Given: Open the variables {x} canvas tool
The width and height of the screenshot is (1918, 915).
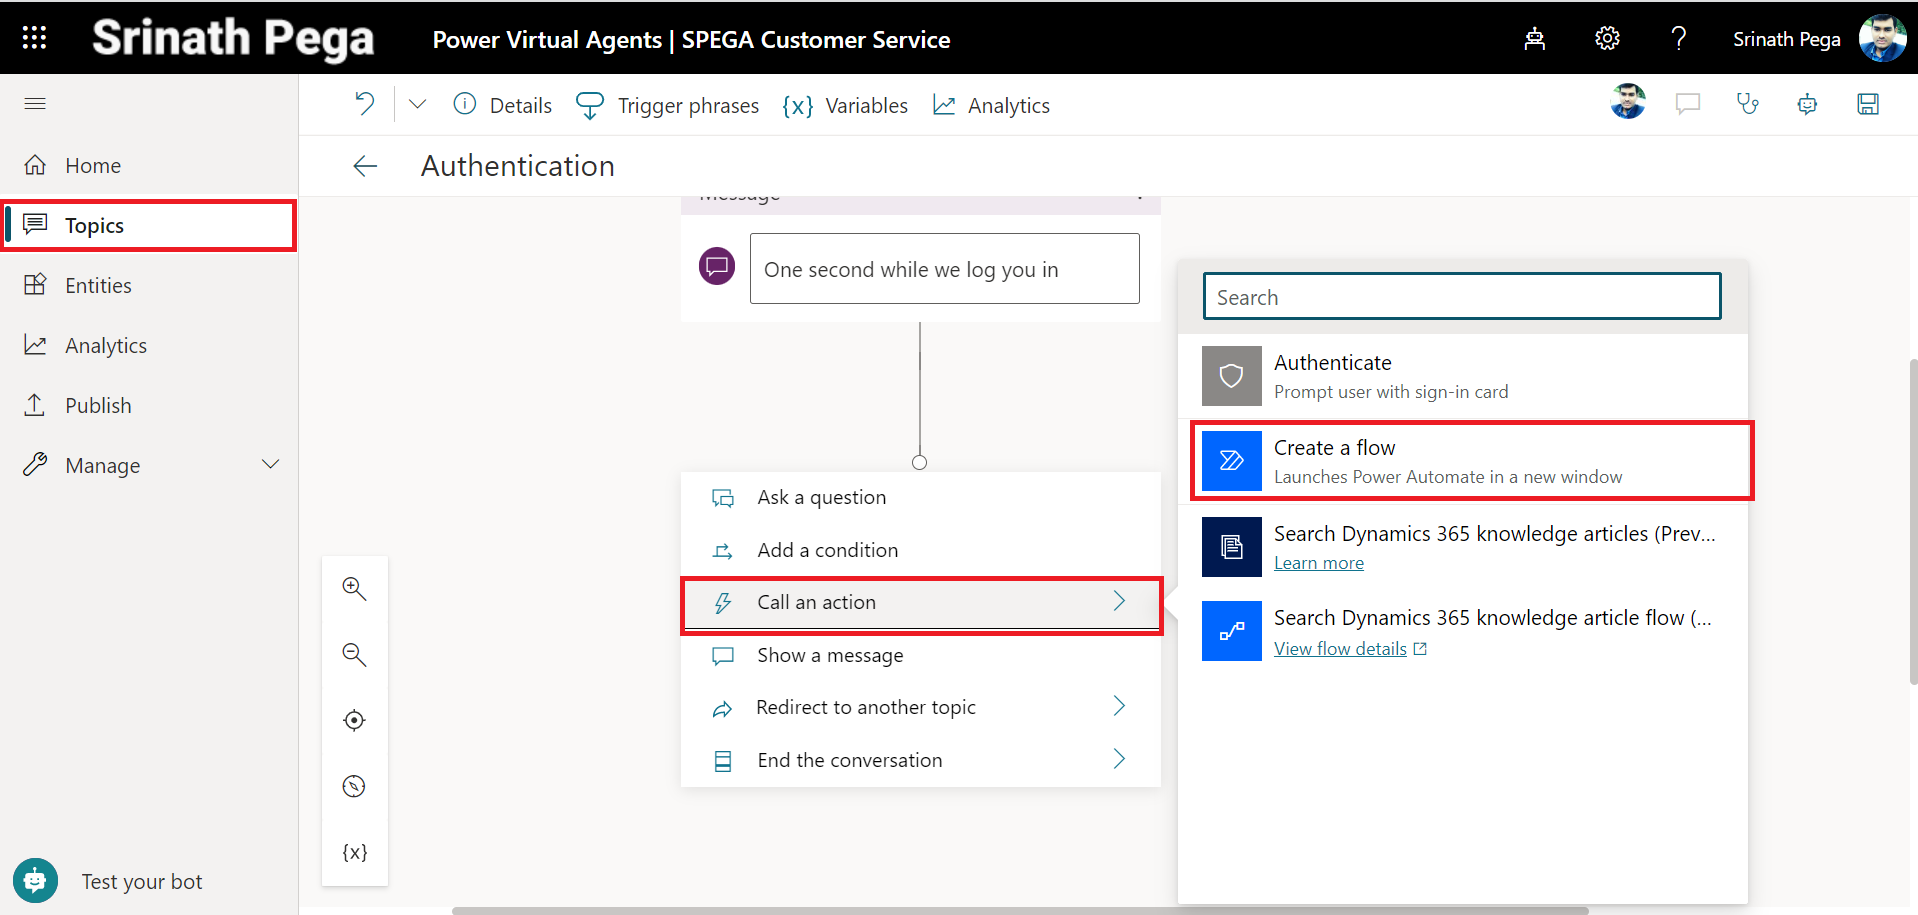Looking at the screenshot, I should (x=354, y=852).
